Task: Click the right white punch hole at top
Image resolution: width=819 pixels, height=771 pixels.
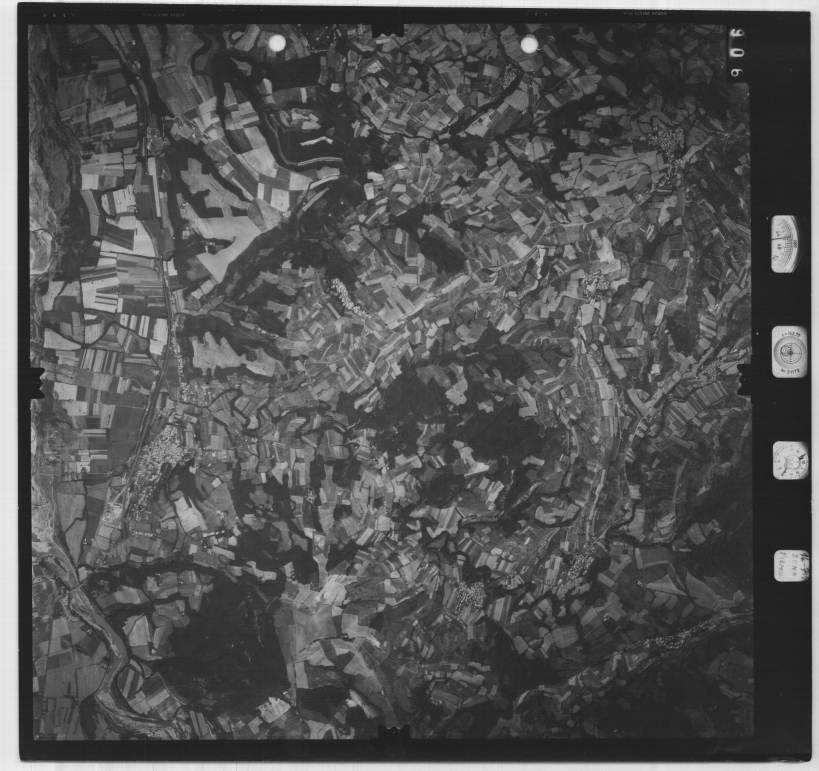Action: (x=529, y=45)
